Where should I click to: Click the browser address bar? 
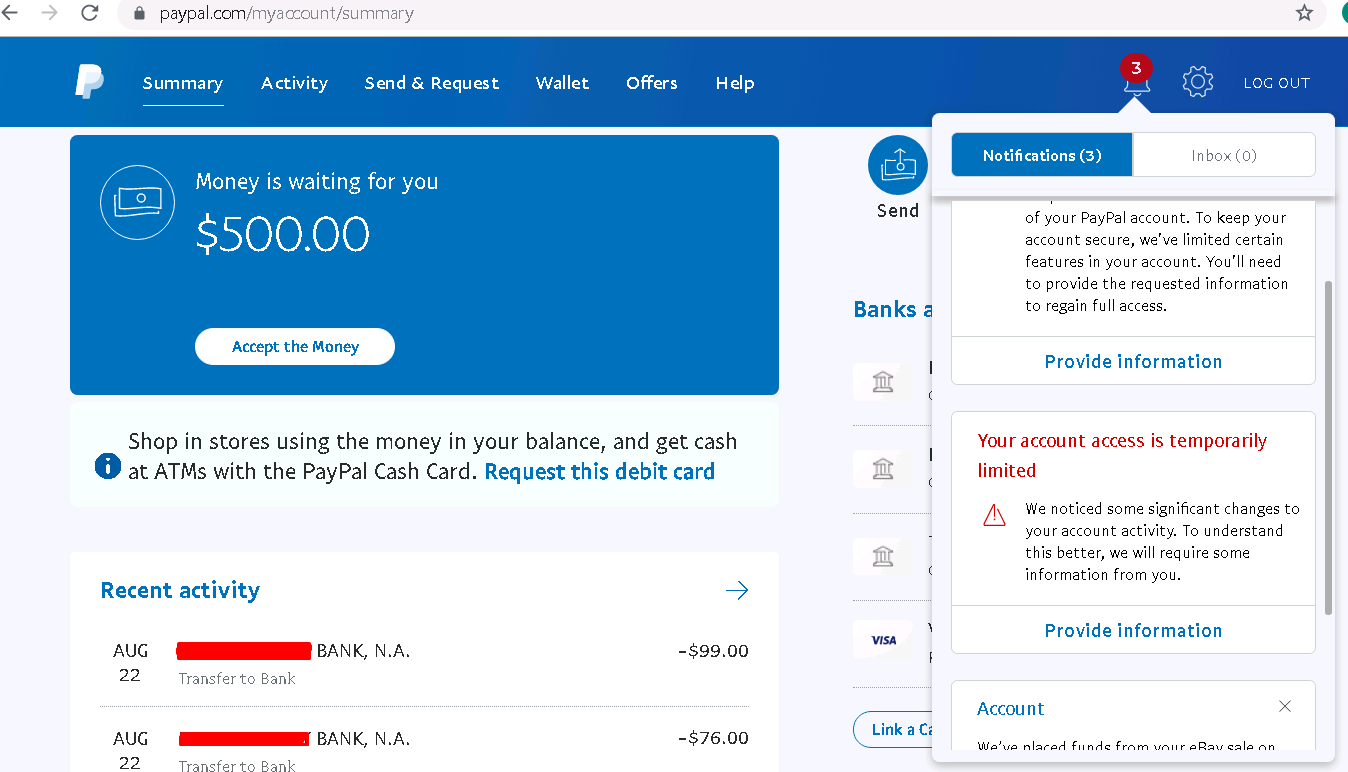click(x=700, y=14)
